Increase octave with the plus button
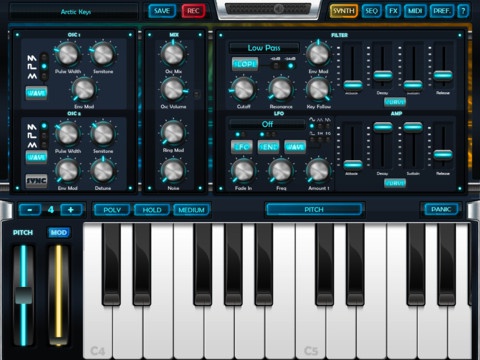This screenshot has width=480, height=360. tap(71, 210)
